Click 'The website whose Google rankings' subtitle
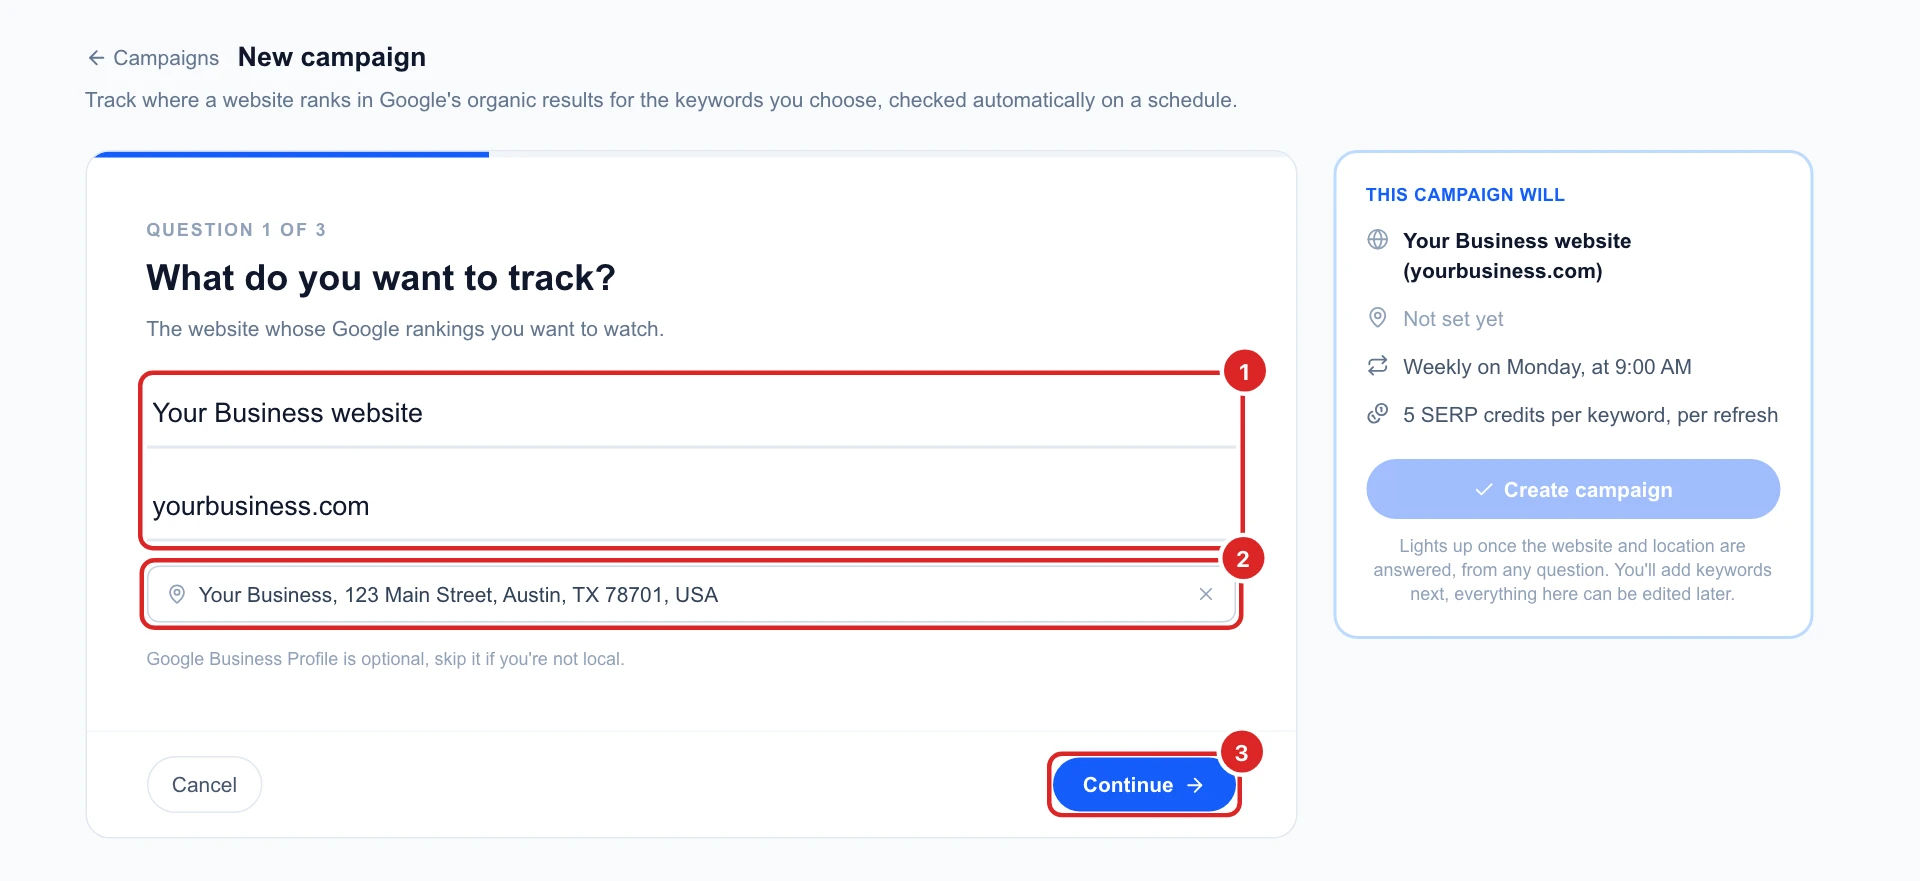This screenshot has height=881, width=1920. tap(405, 329)
